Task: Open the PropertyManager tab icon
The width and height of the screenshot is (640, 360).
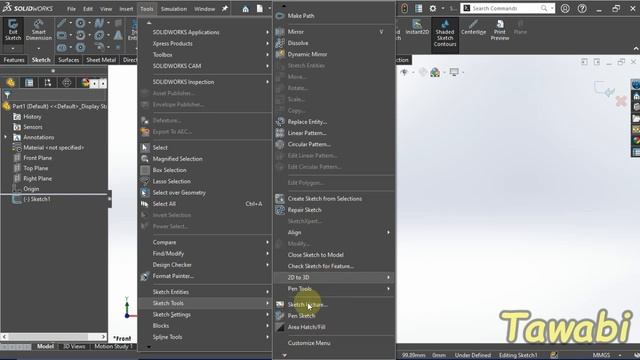Action: [x=29, y=83]
